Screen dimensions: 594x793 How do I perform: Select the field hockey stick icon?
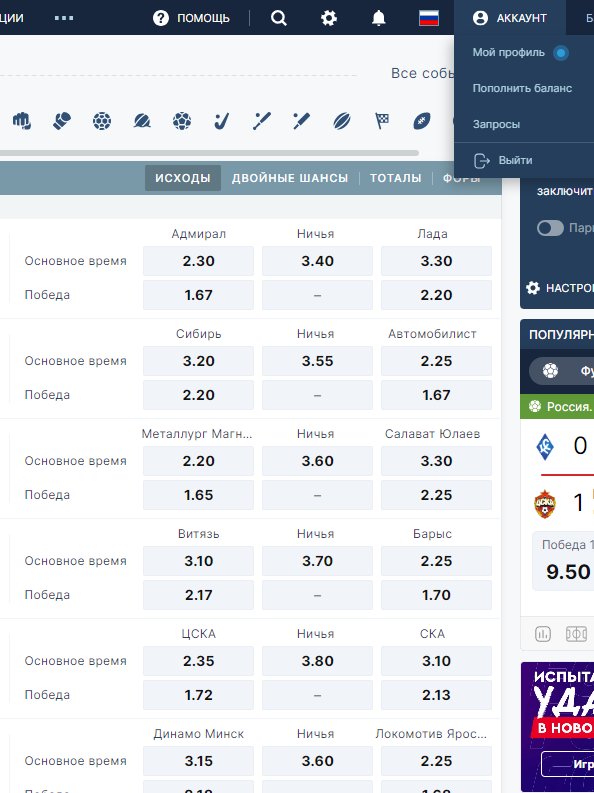coord(221,121)
